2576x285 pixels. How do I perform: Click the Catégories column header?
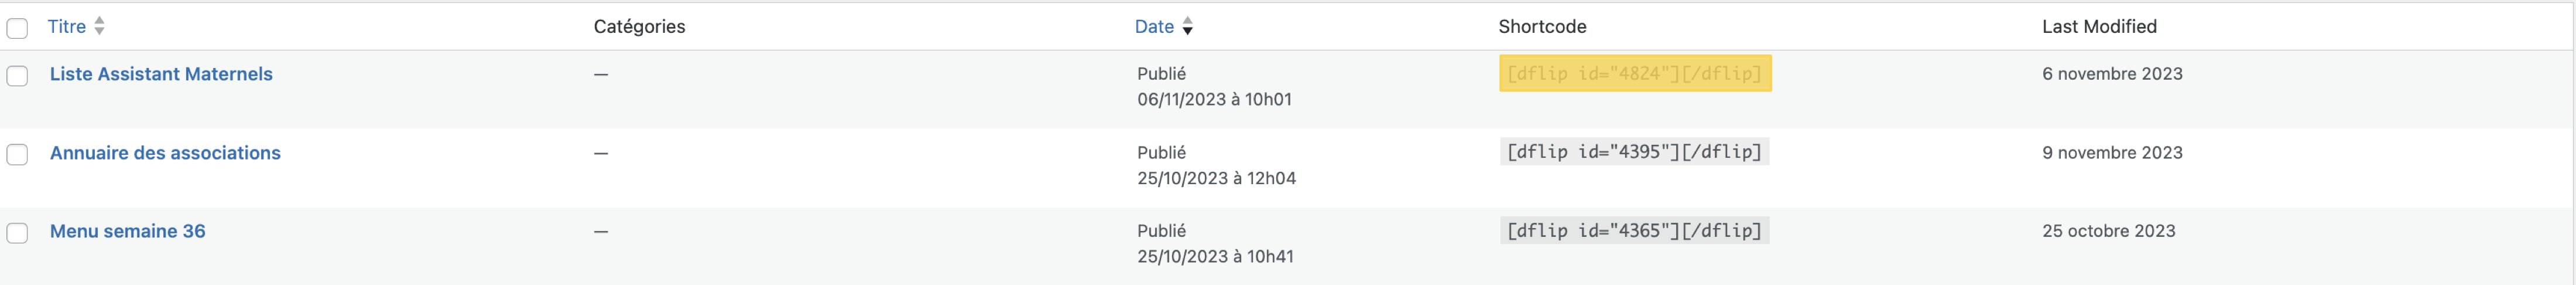[x=639, y=27]
